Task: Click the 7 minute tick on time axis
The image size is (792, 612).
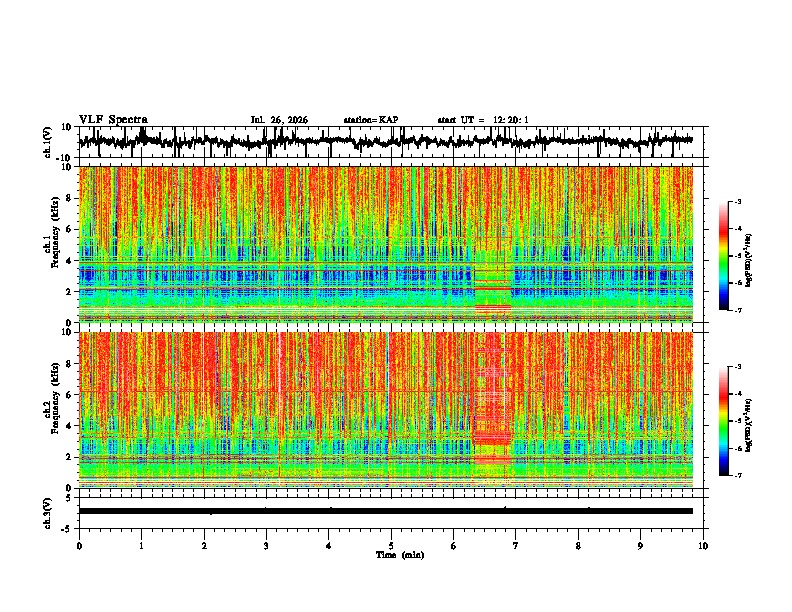Action: 516,546
